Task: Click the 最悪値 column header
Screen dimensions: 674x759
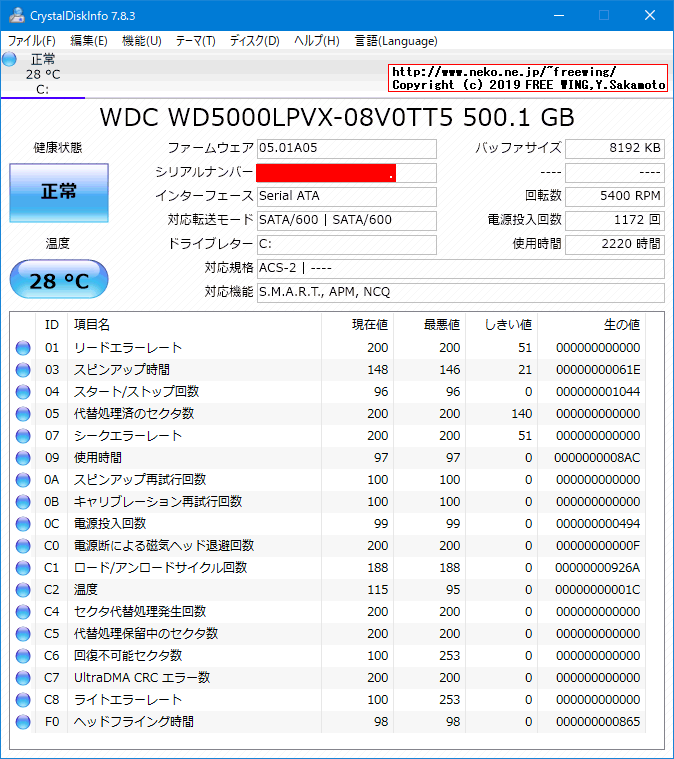Action: (429, 324)
